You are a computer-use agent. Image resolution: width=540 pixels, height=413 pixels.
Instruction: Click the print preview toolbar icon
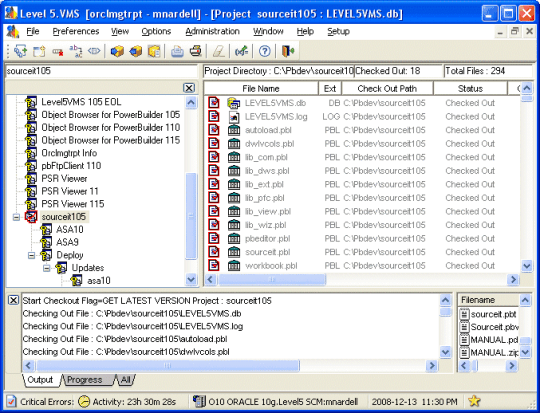coord(177,51)
